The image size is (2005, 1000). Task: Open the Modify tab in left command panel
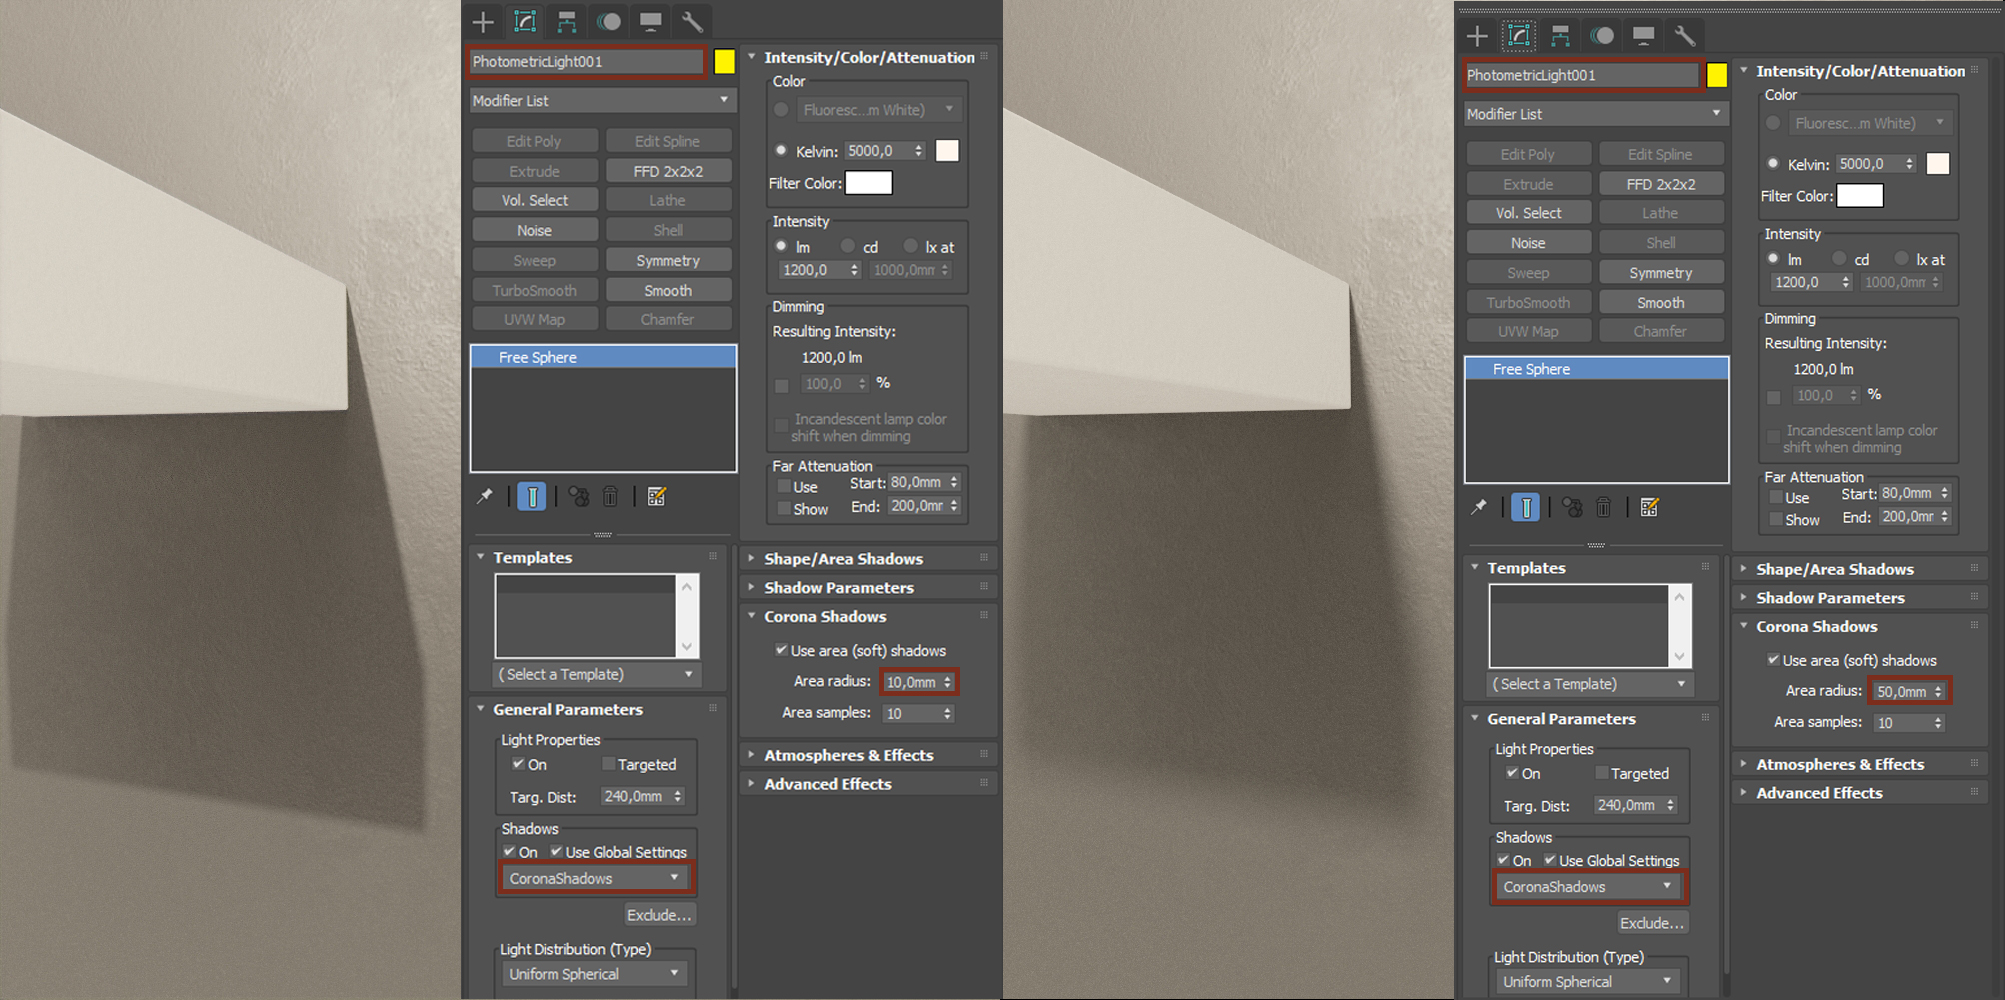point(525,22)
